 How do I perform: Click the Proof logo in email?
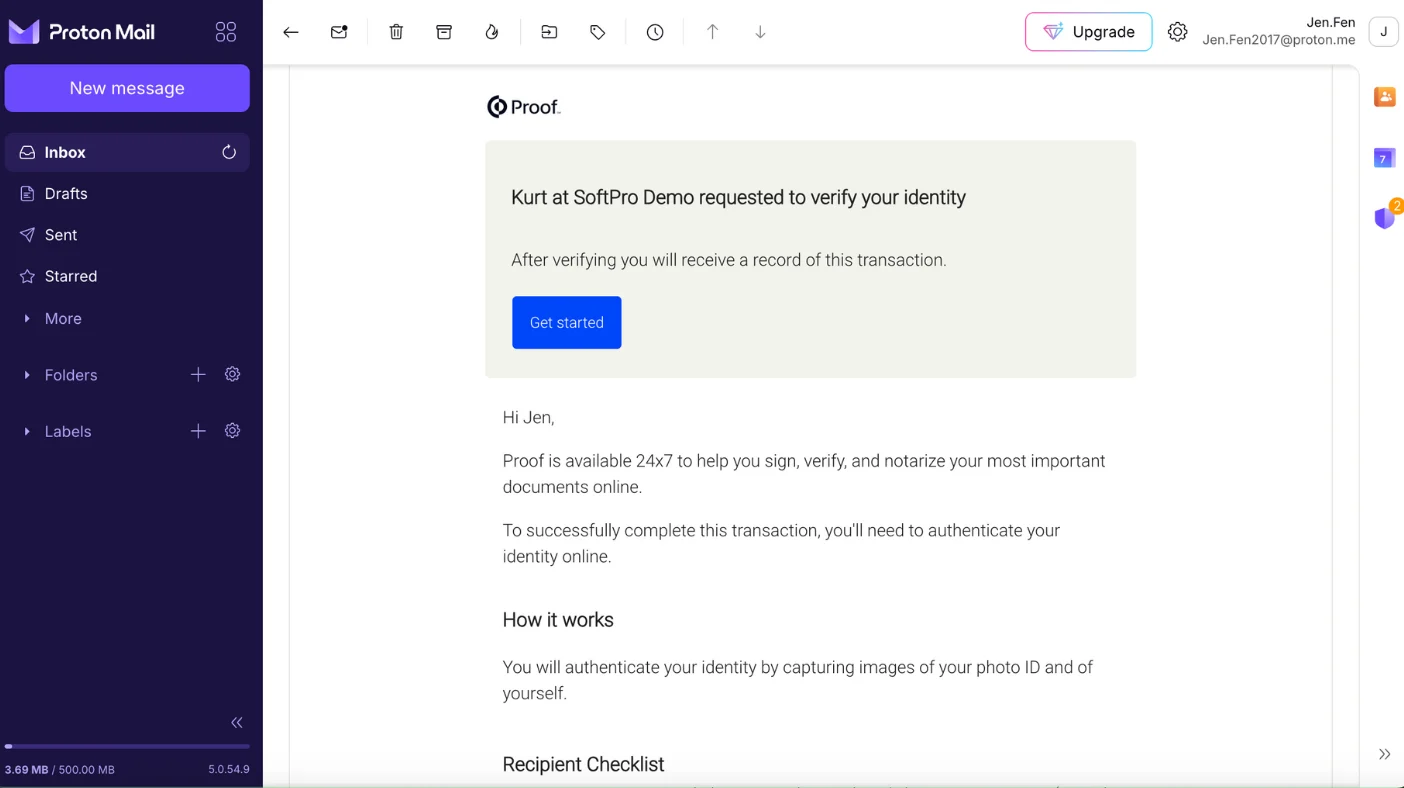click(524, 107)
